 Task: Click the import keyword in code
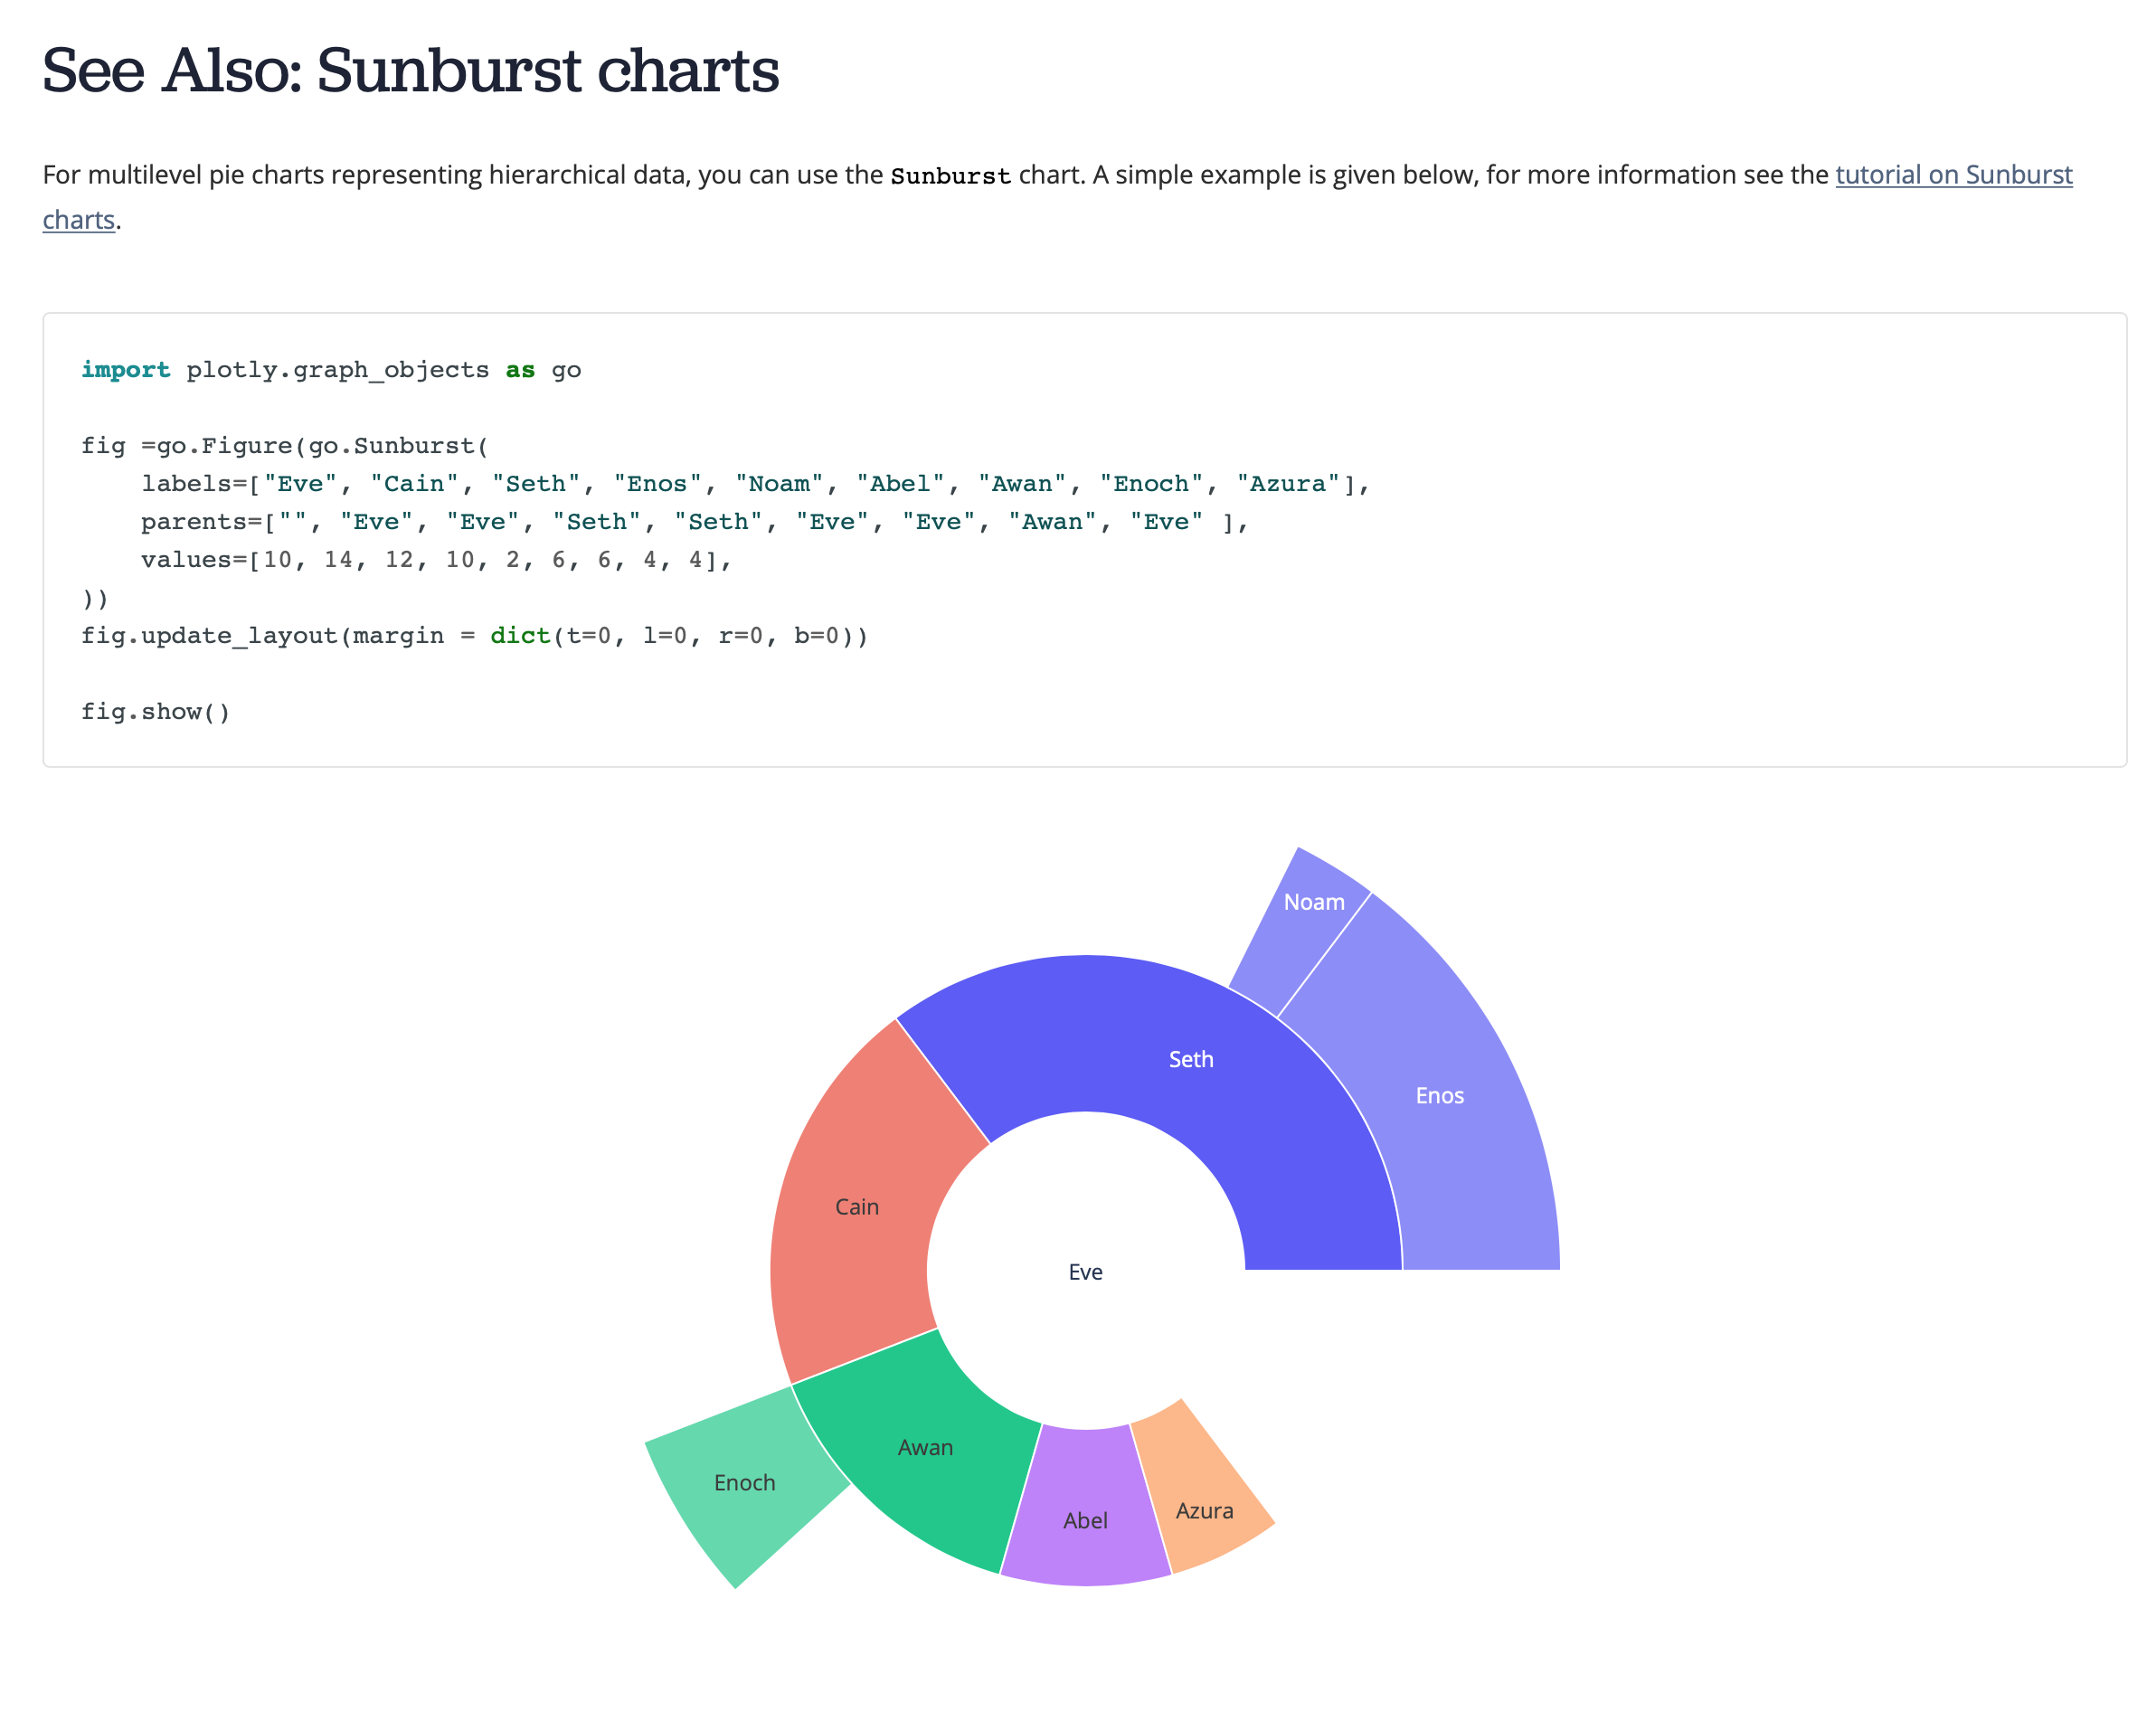[125, 370]
